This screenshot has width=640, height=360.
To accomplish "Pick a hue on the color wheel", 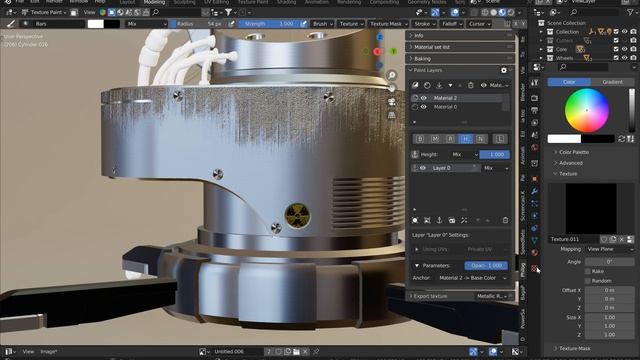I will [x=587, y=110].
